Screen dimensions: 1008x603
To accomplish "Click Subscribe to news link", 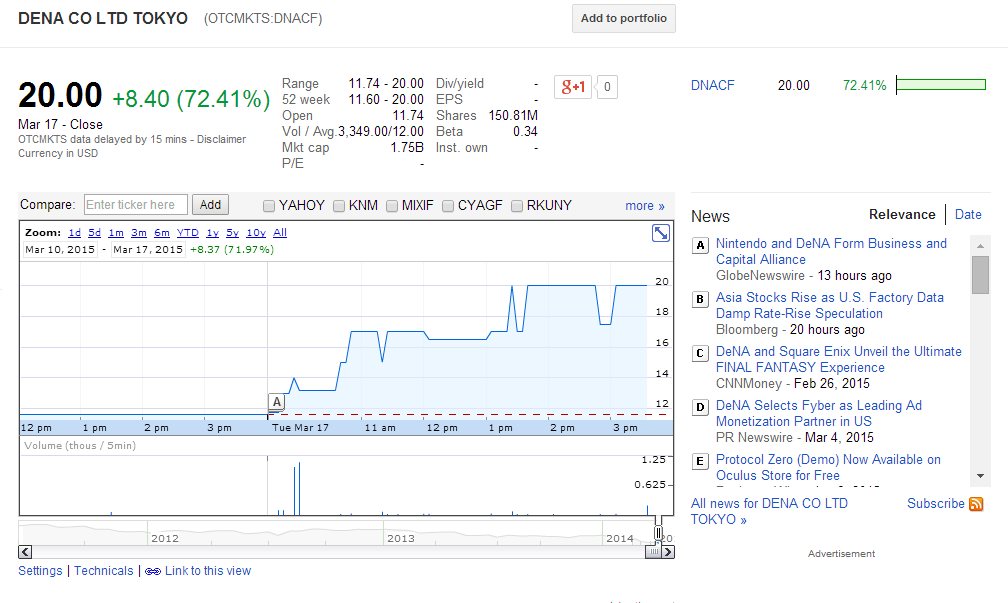I will pyautogui.click(x=935, y=504).
